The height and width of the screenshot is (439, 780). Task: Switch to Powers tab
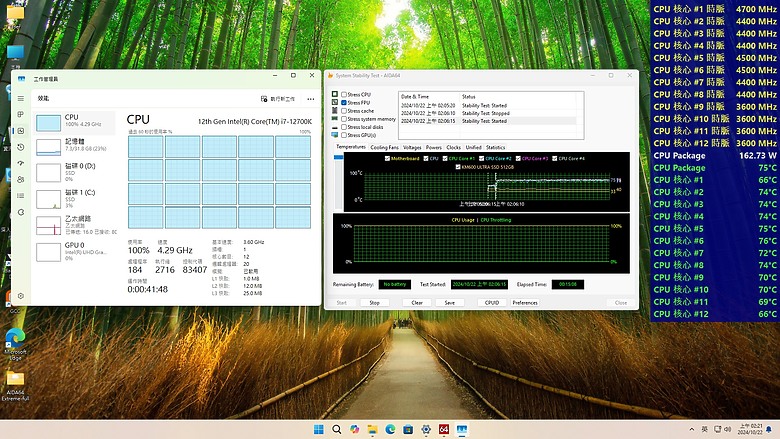coord(434,148)
